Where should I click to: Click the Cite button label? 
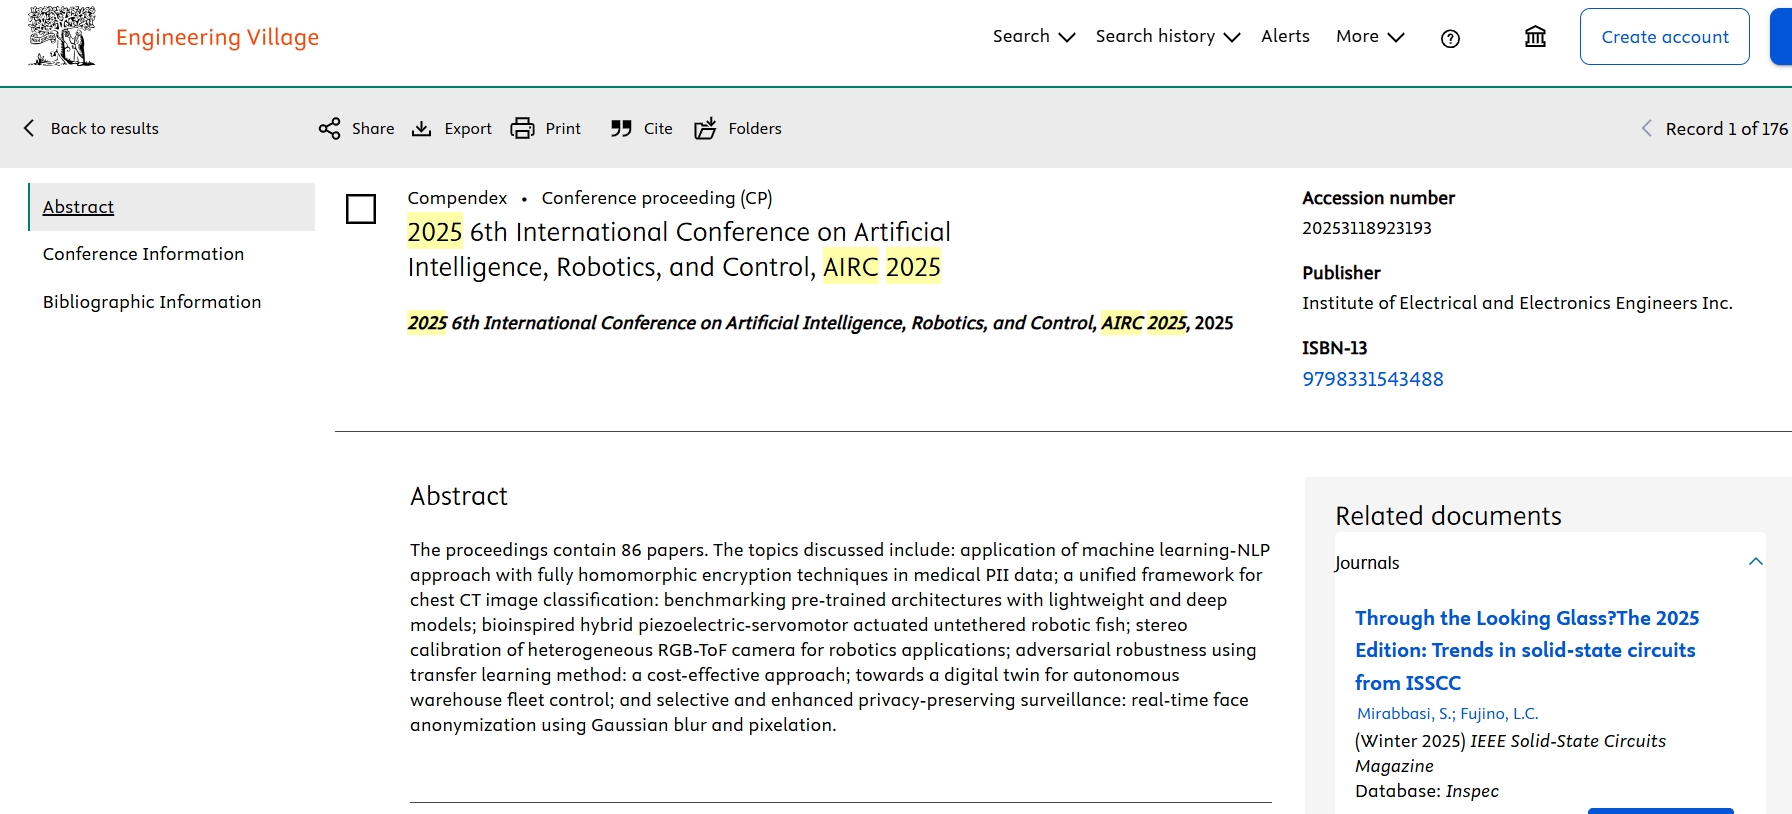(658, 129)
